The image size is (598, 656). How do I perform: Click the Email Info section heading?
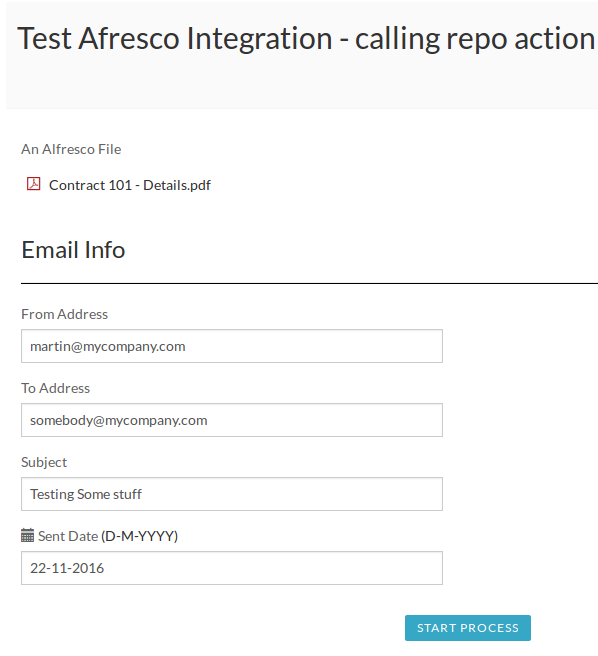(x=73, y=250)
